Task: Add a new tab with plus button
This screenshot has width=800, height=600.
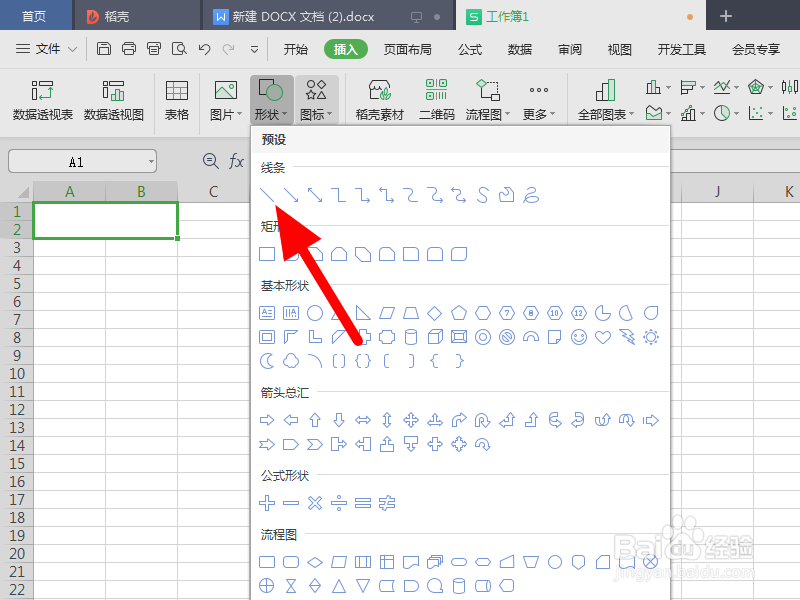Action: pyautogui.click(x=726, y=16)
